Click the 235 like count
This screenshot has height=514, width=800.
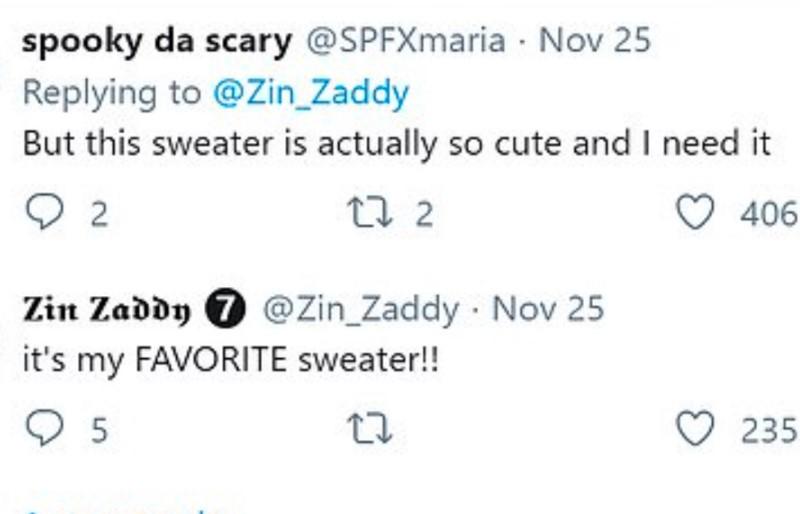tap(768, 429)
